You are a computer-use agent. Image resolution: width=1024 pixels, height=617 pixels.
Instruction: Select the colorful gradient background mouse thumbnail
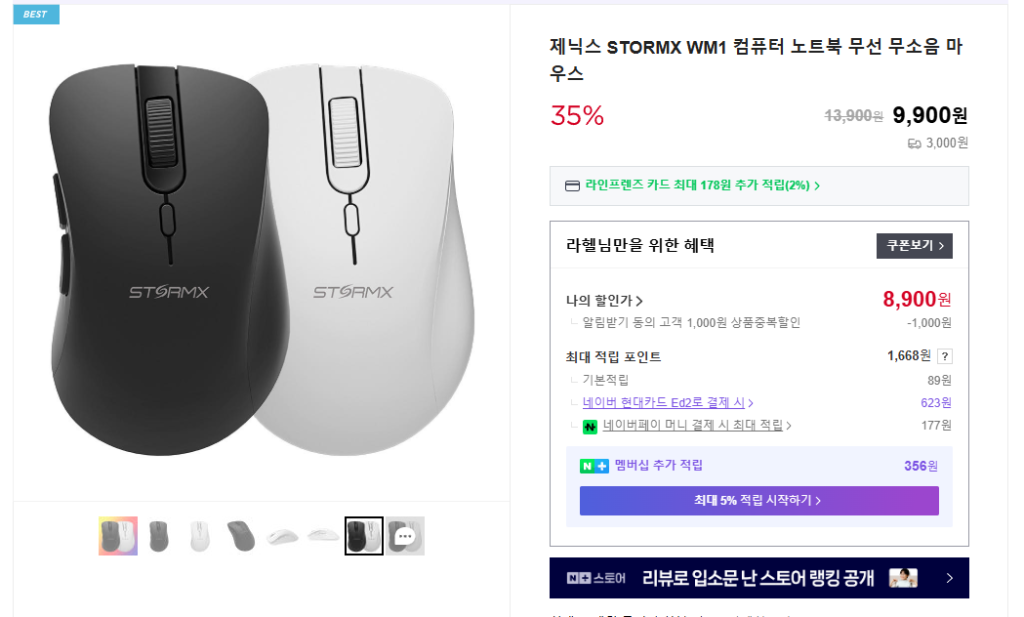pos(117,536)
